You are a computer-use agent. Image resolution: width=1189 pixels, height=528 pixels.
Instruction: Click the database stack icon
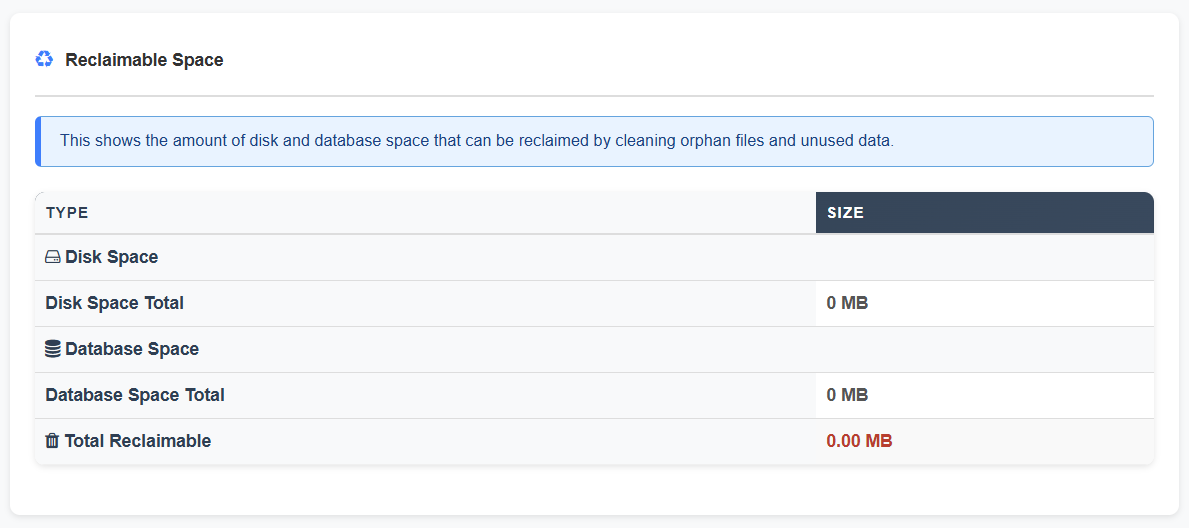click(x=52, y=349)
